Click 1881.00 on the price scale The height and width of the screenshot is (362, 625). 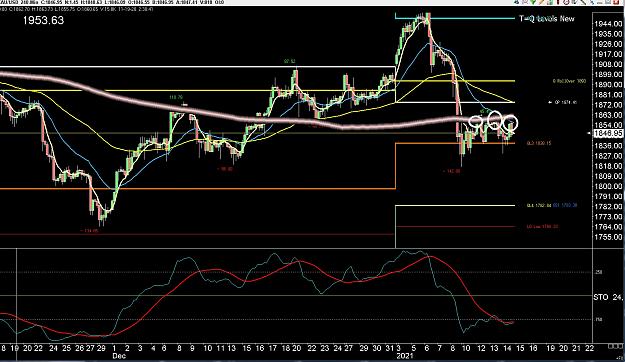[608, 95]
